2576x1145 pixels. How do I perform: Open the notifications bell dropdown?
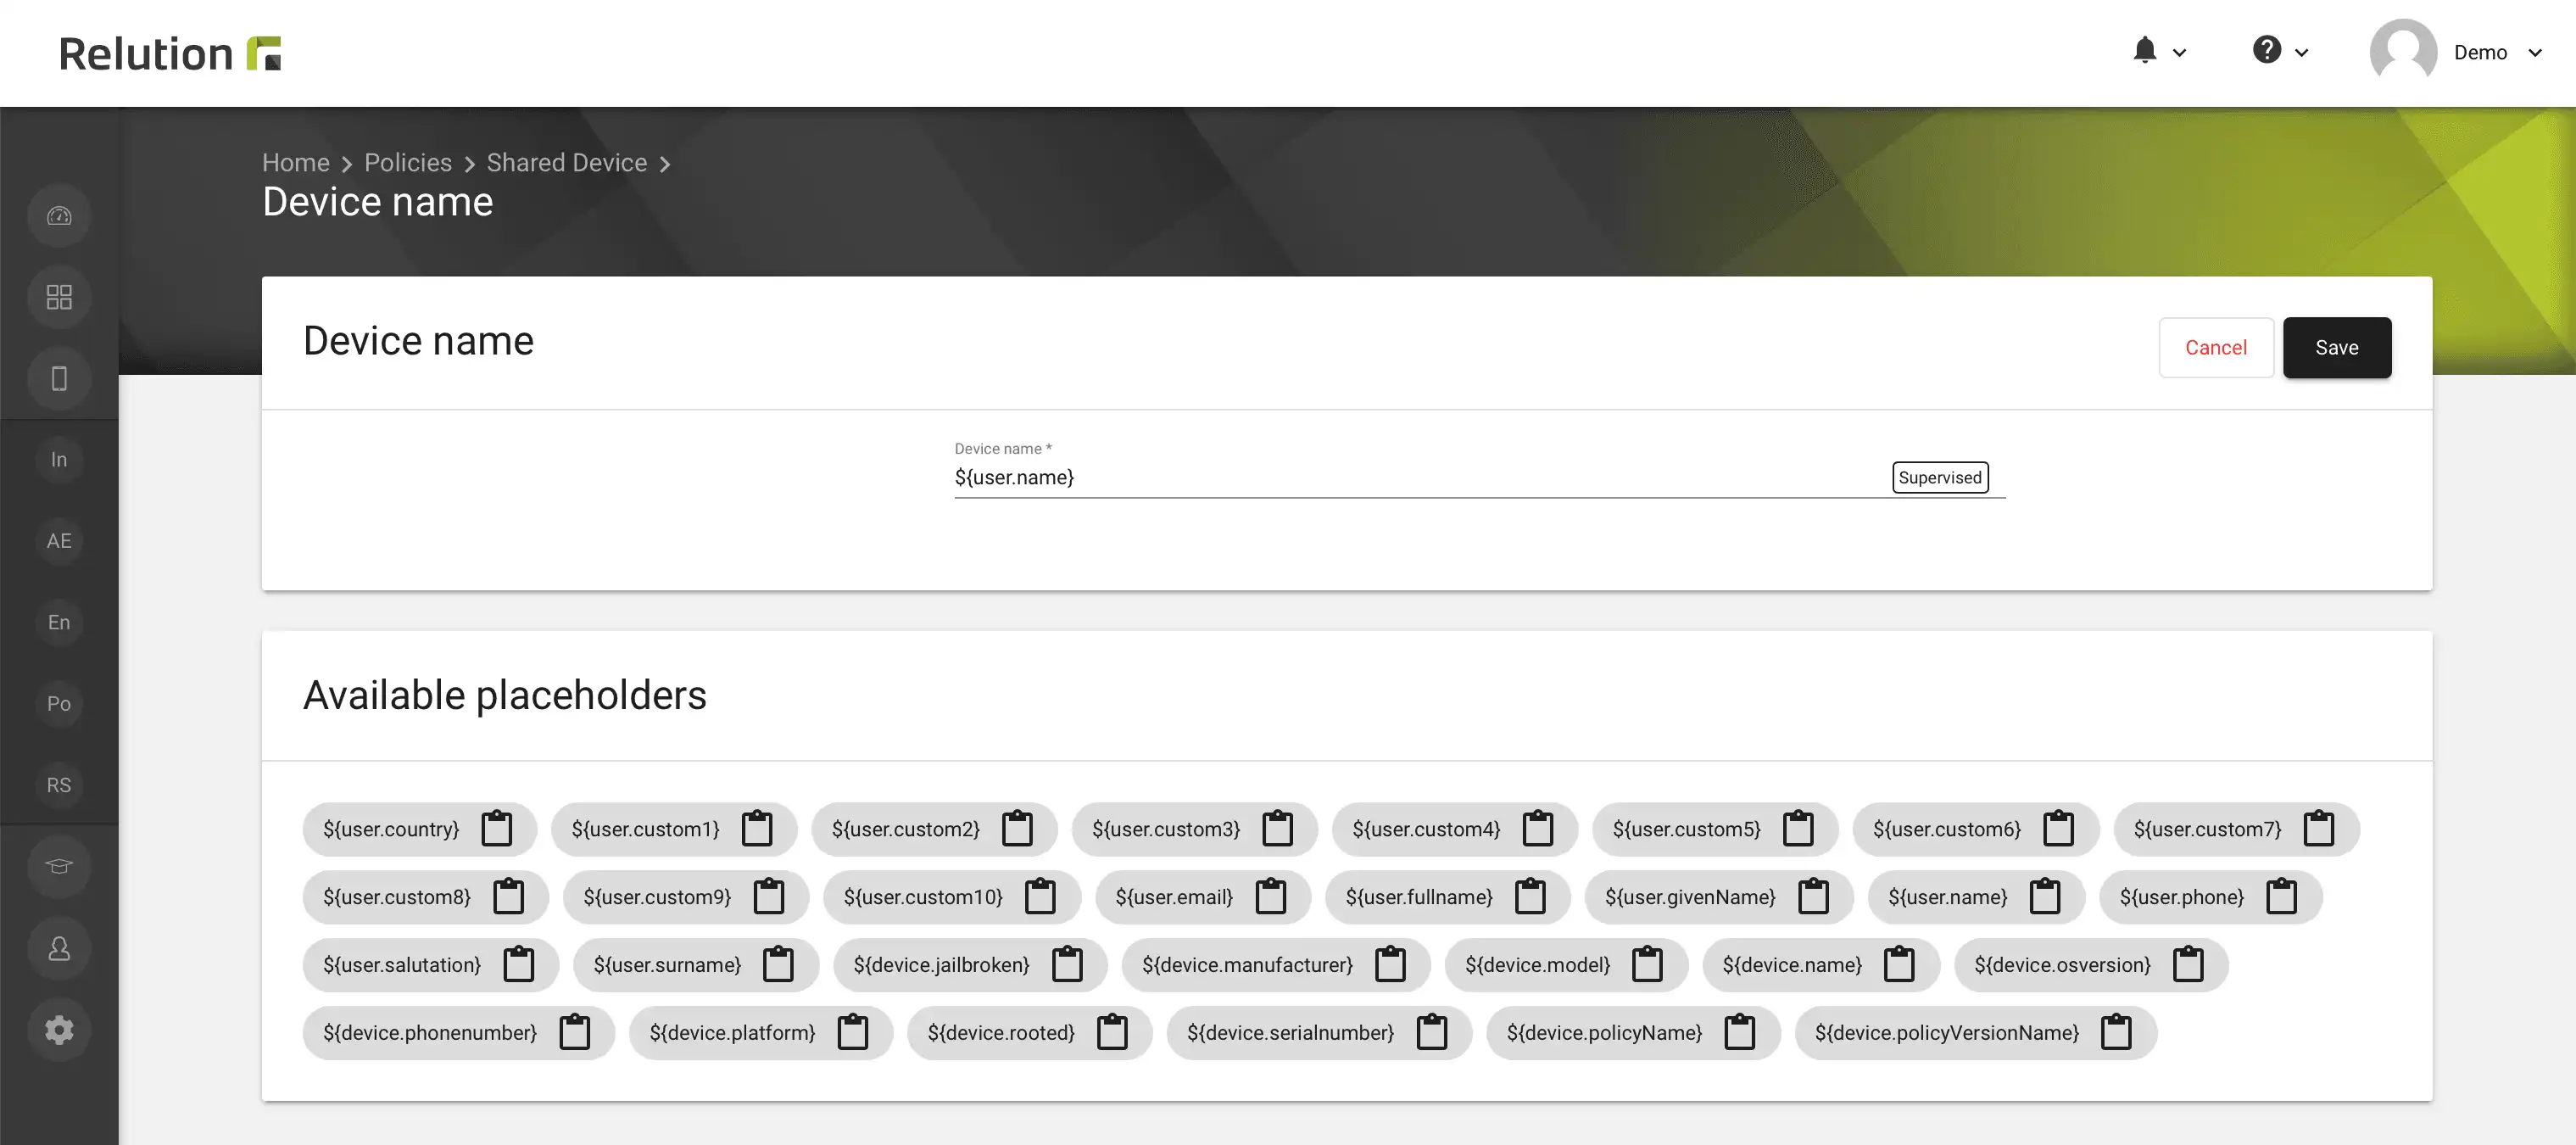pos(2158,51)
